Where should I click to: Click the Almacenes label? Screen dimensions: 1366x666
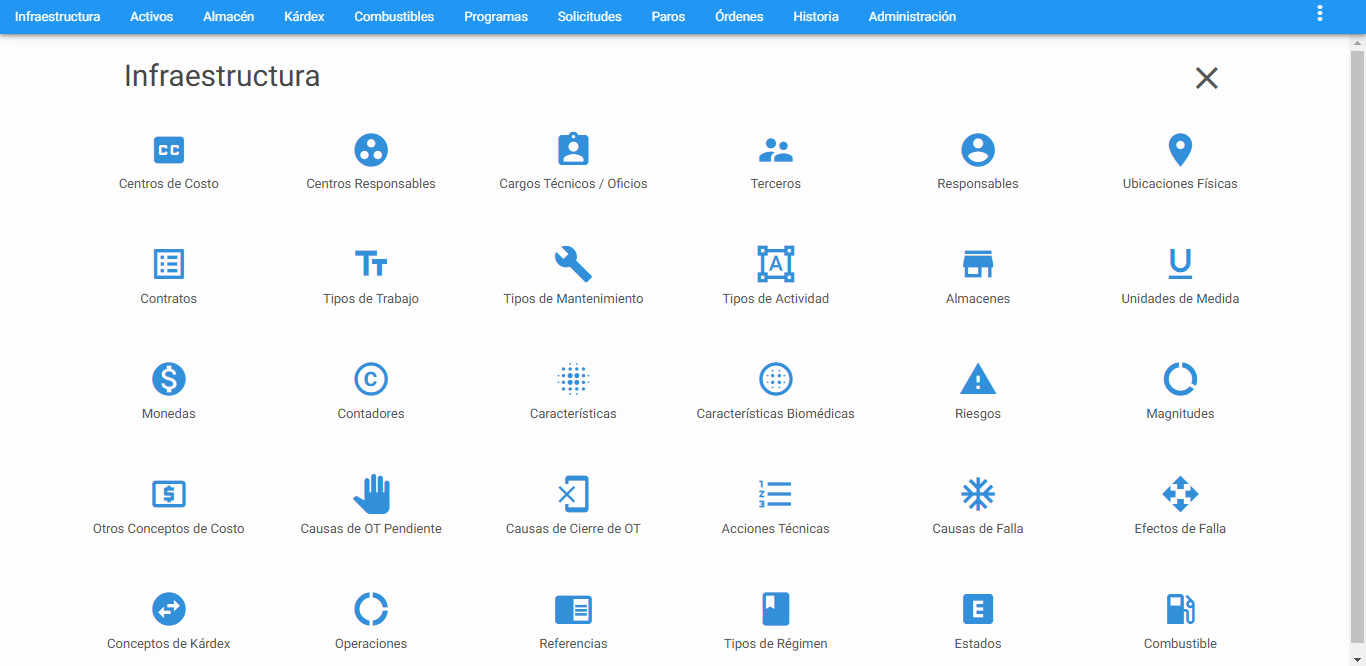click(978, 299)
